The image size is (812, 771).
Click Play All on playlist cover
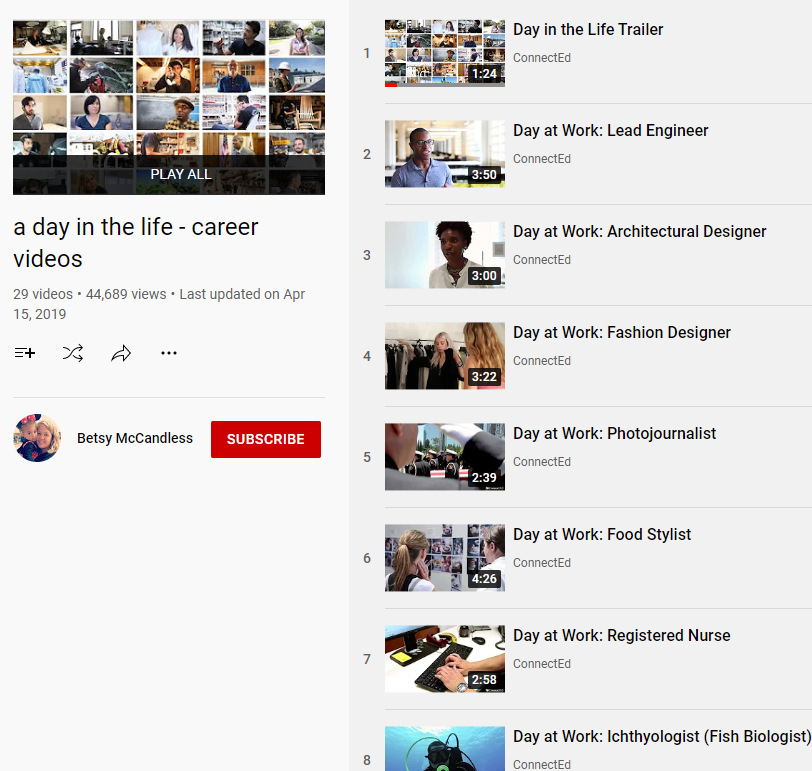click(x=180, y=174)
